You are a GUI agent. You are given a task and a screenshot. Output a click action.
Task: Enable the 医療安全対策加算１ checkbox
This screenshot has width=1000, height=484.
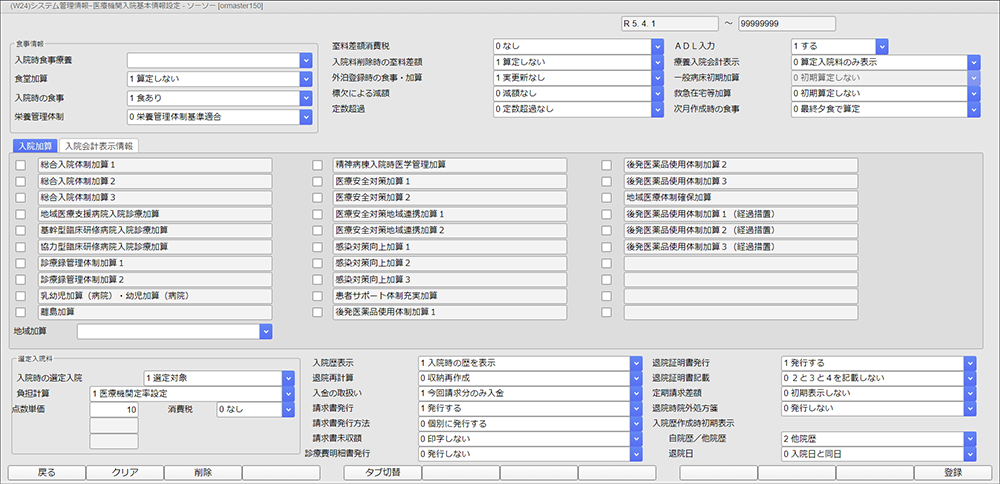coord(317,182)
